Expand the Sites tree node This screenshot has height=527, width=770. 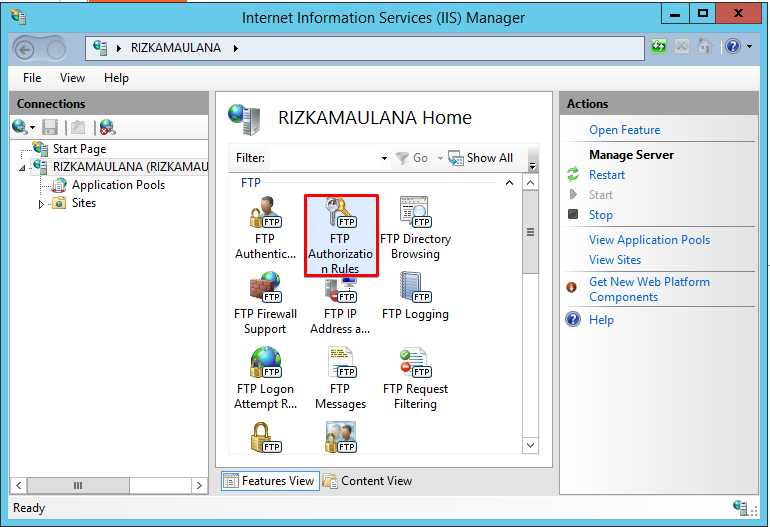click(41, 204)
